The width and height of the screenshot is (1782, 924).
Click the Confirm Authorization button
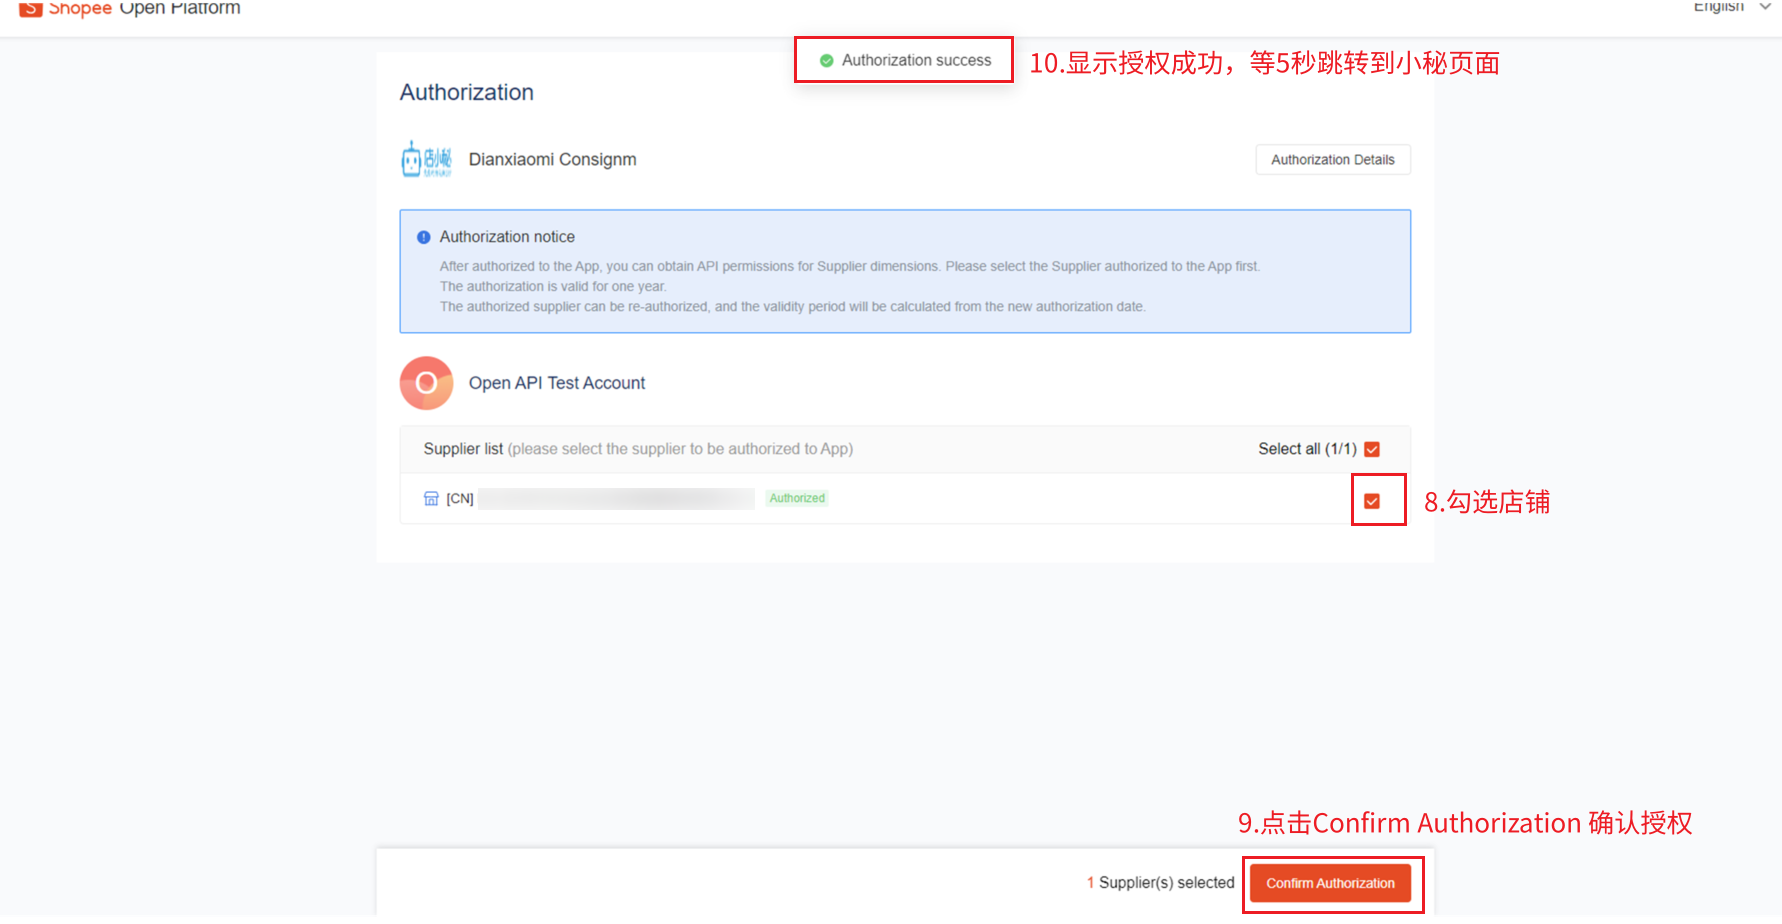pyautogui.click(x=1330, y=883)
